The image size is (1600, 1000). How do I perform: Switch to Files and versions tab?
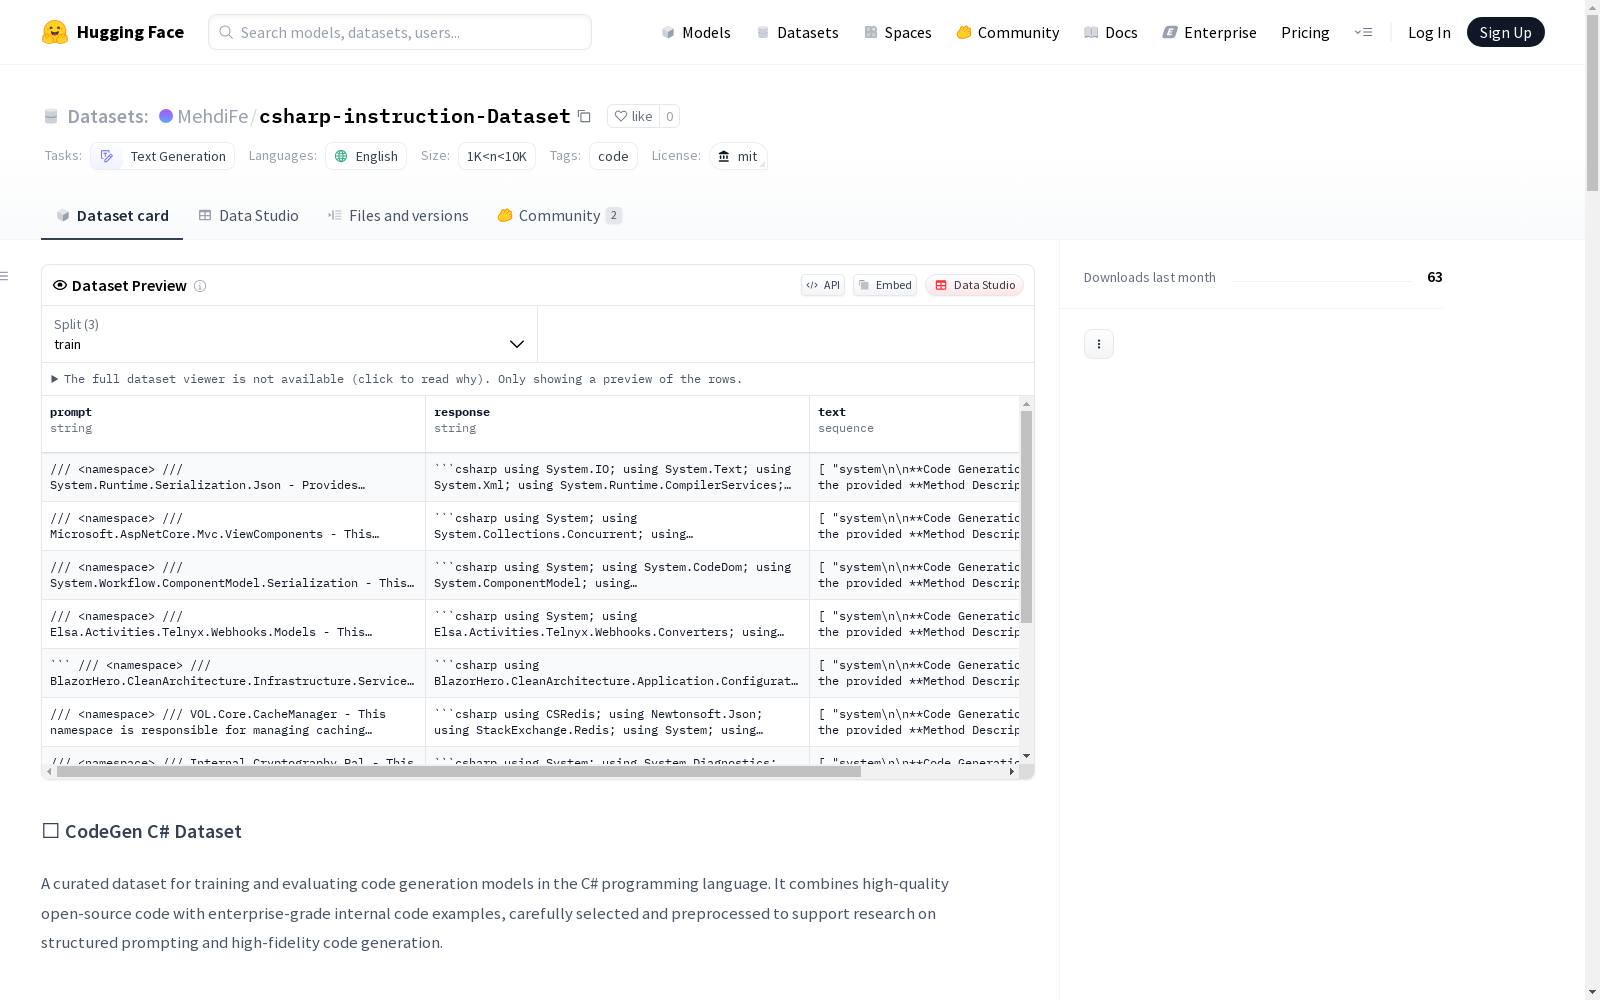[x=398, y=216]
